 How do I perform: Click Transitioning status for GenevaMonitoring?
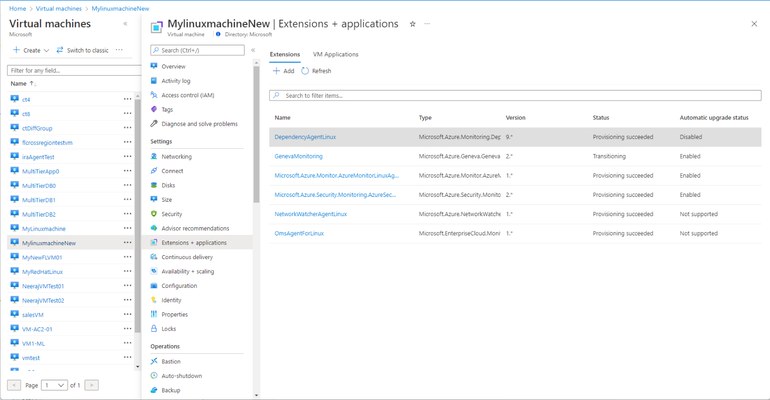point(609,156)
